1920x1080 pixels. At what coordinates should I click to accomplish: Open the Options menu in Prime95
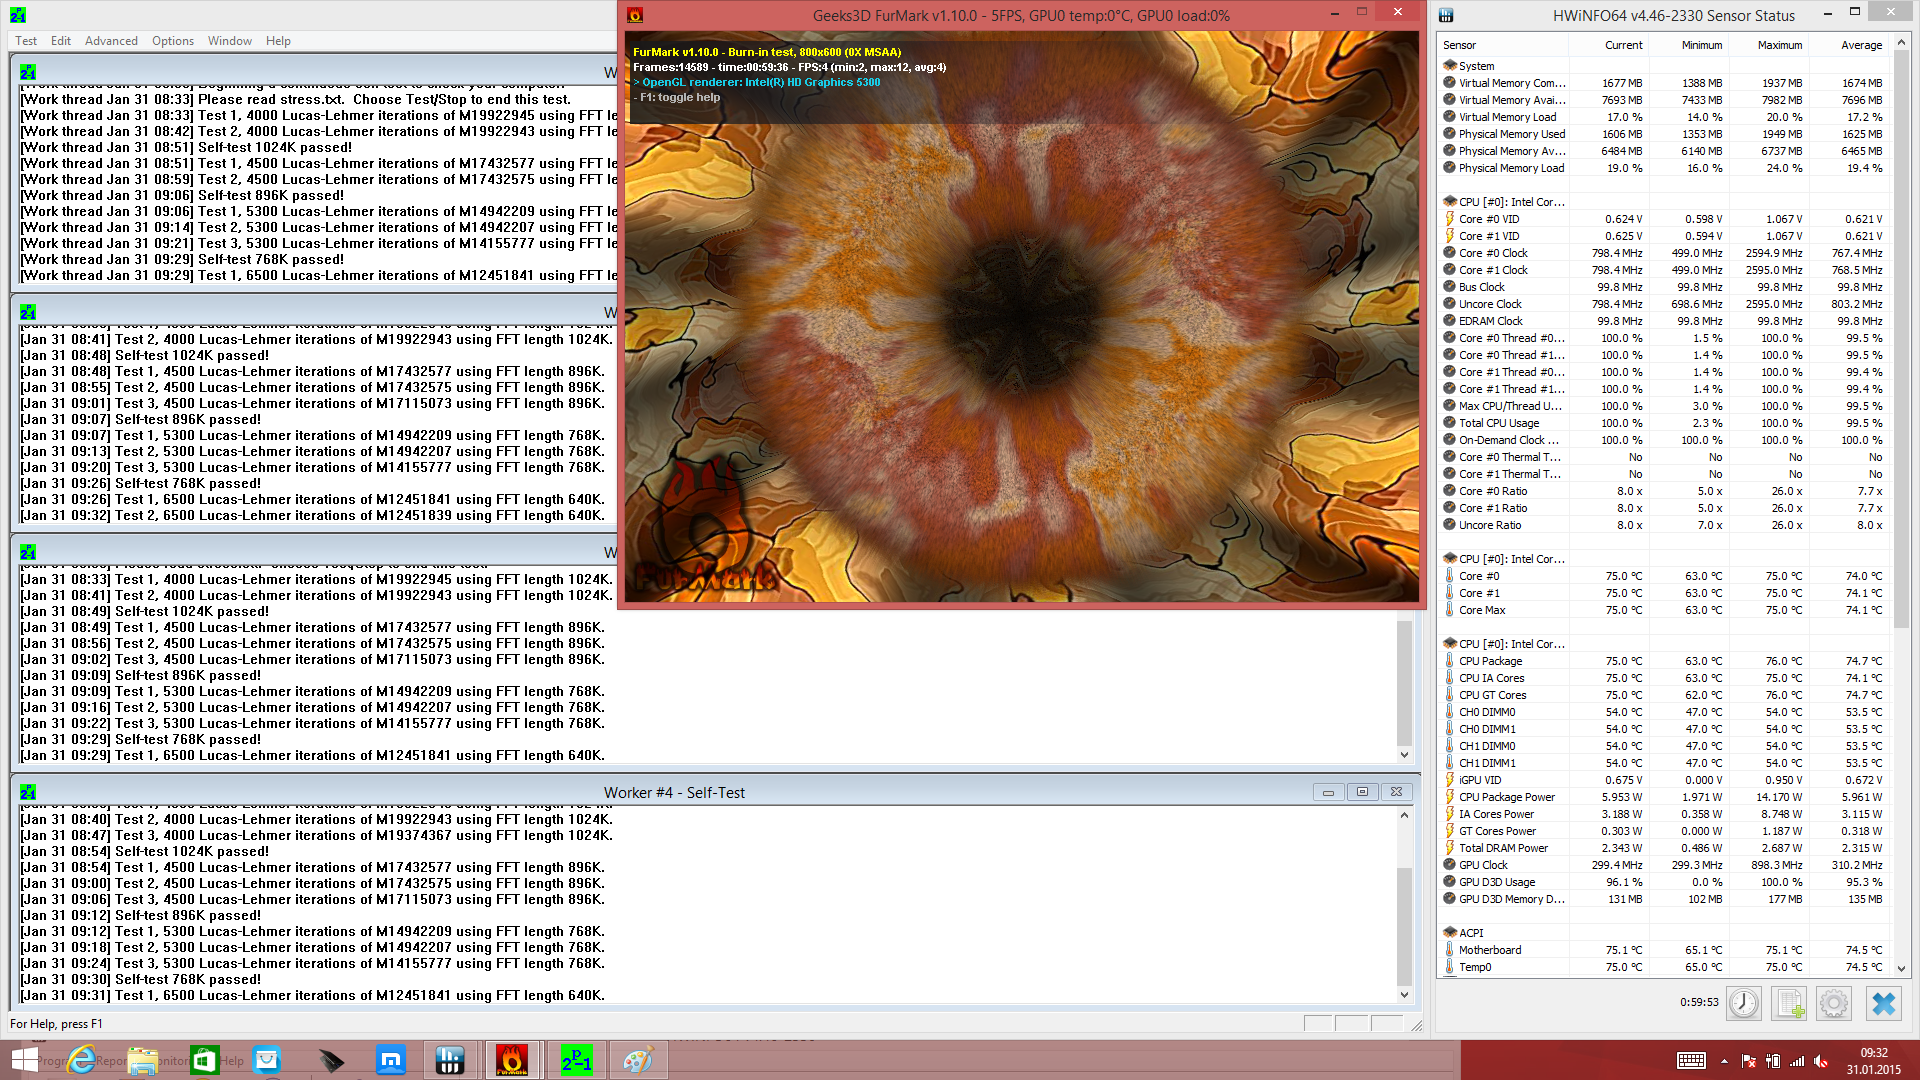coord(173,41)
